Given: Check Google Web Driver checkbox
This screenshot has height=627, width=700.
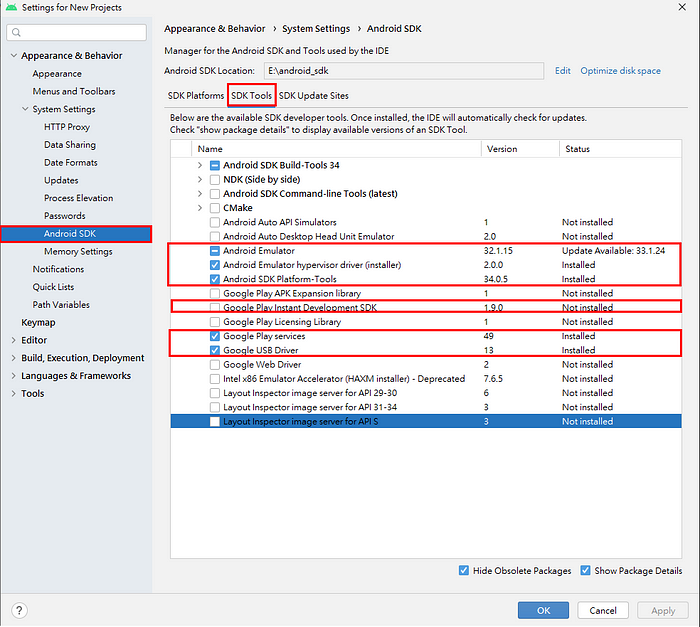Looking at the screenshot, I should tap(215, 364).
